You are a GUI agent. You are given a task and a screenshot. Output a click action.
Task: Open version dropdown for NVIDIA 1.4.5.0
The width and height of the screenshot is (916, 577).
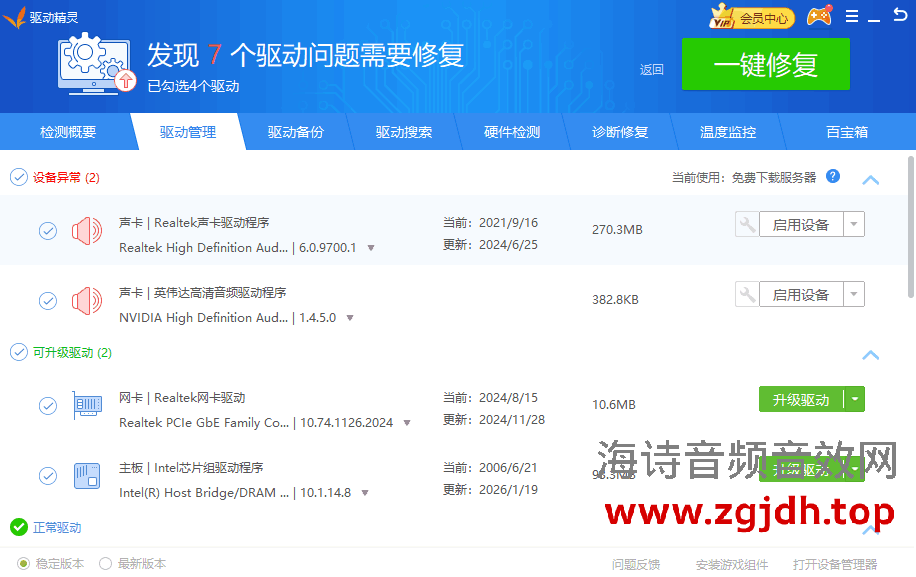click(x=350, y=318)
